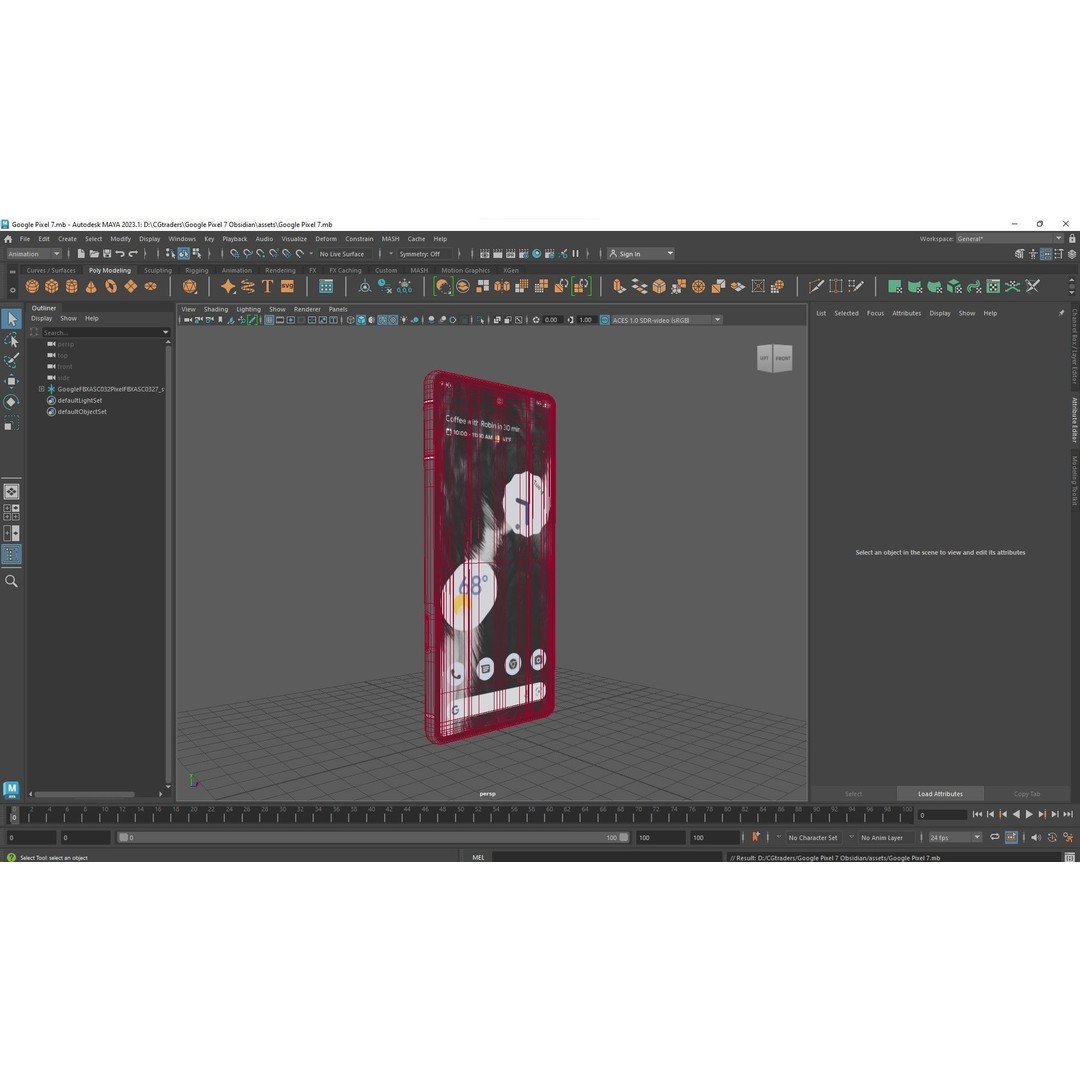Toggle viewport use-all-lights bulb icon
This screenshot has height=1080, width=1080.
(404, 320)
